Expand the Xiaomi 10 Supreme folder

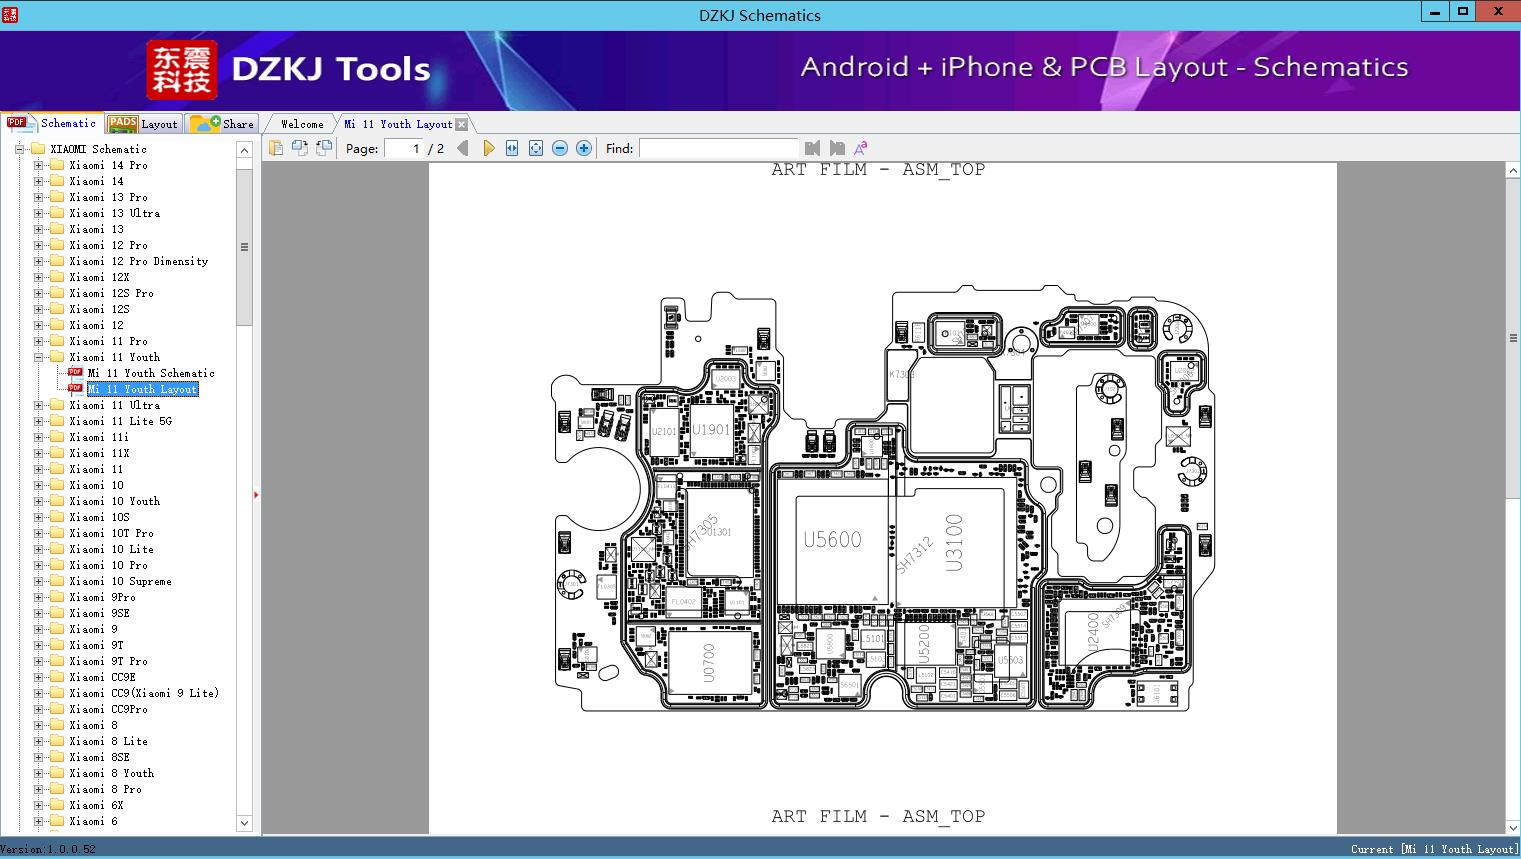[x=38, y=581]
